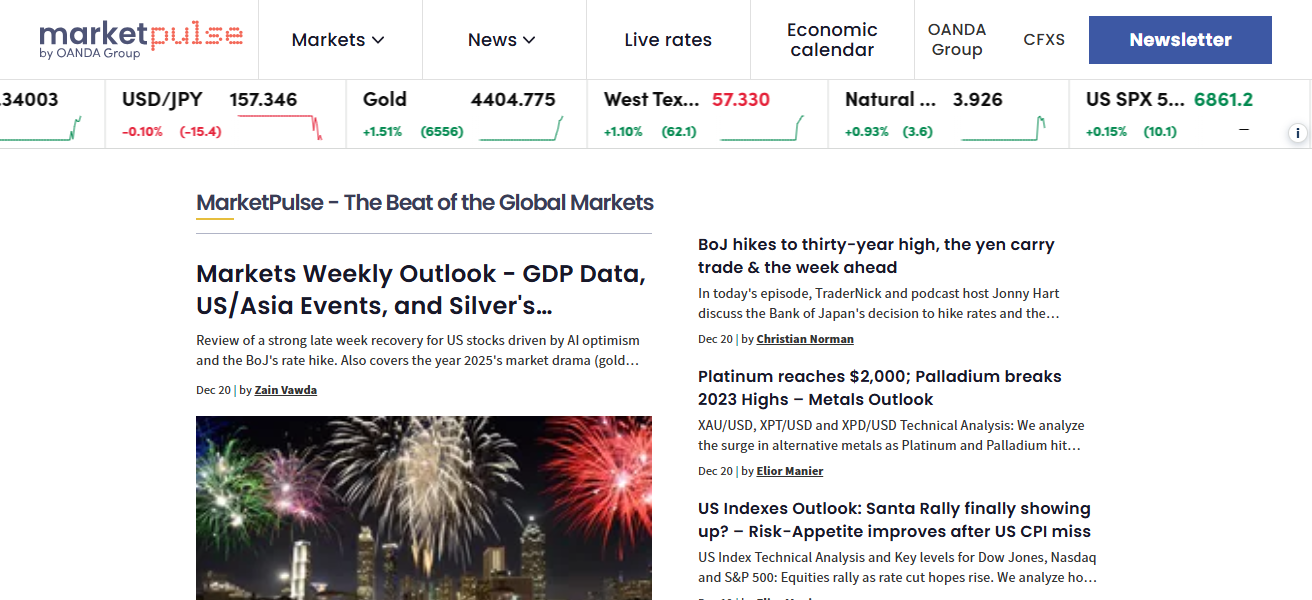
Task: Open the BoJ hikes article headline
Action: (x=876, y=255)
